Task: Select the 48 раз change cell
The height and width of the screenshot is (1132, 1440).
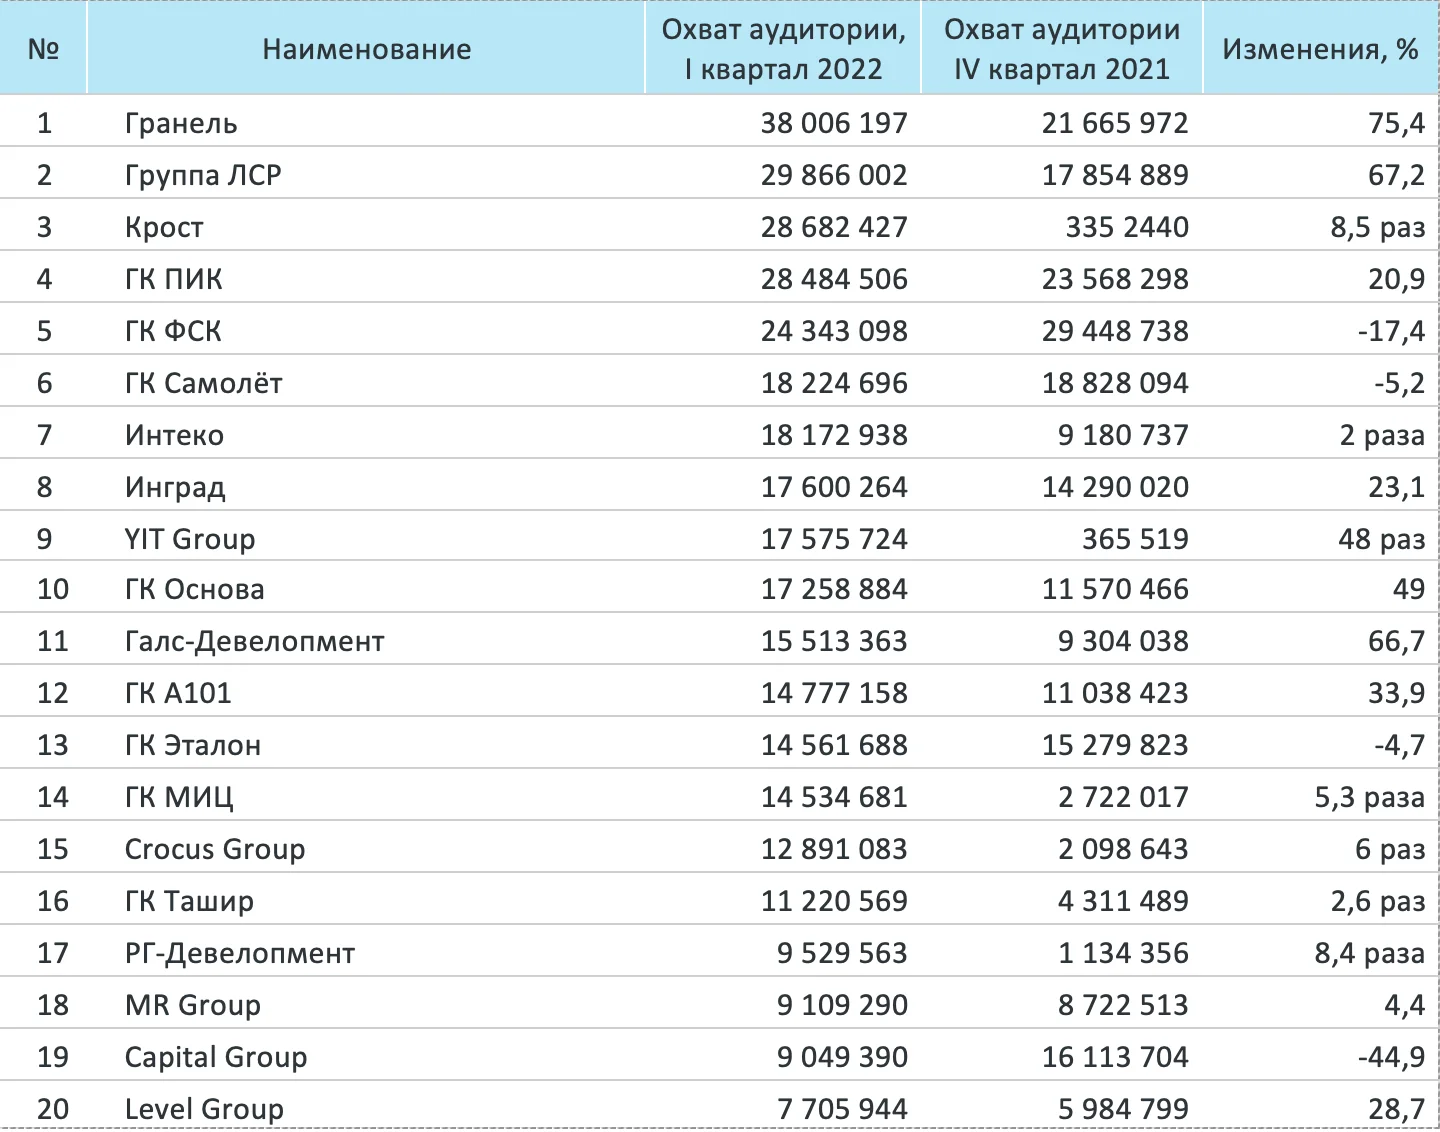Action: pyautogui.click(x=1381, y=539)
